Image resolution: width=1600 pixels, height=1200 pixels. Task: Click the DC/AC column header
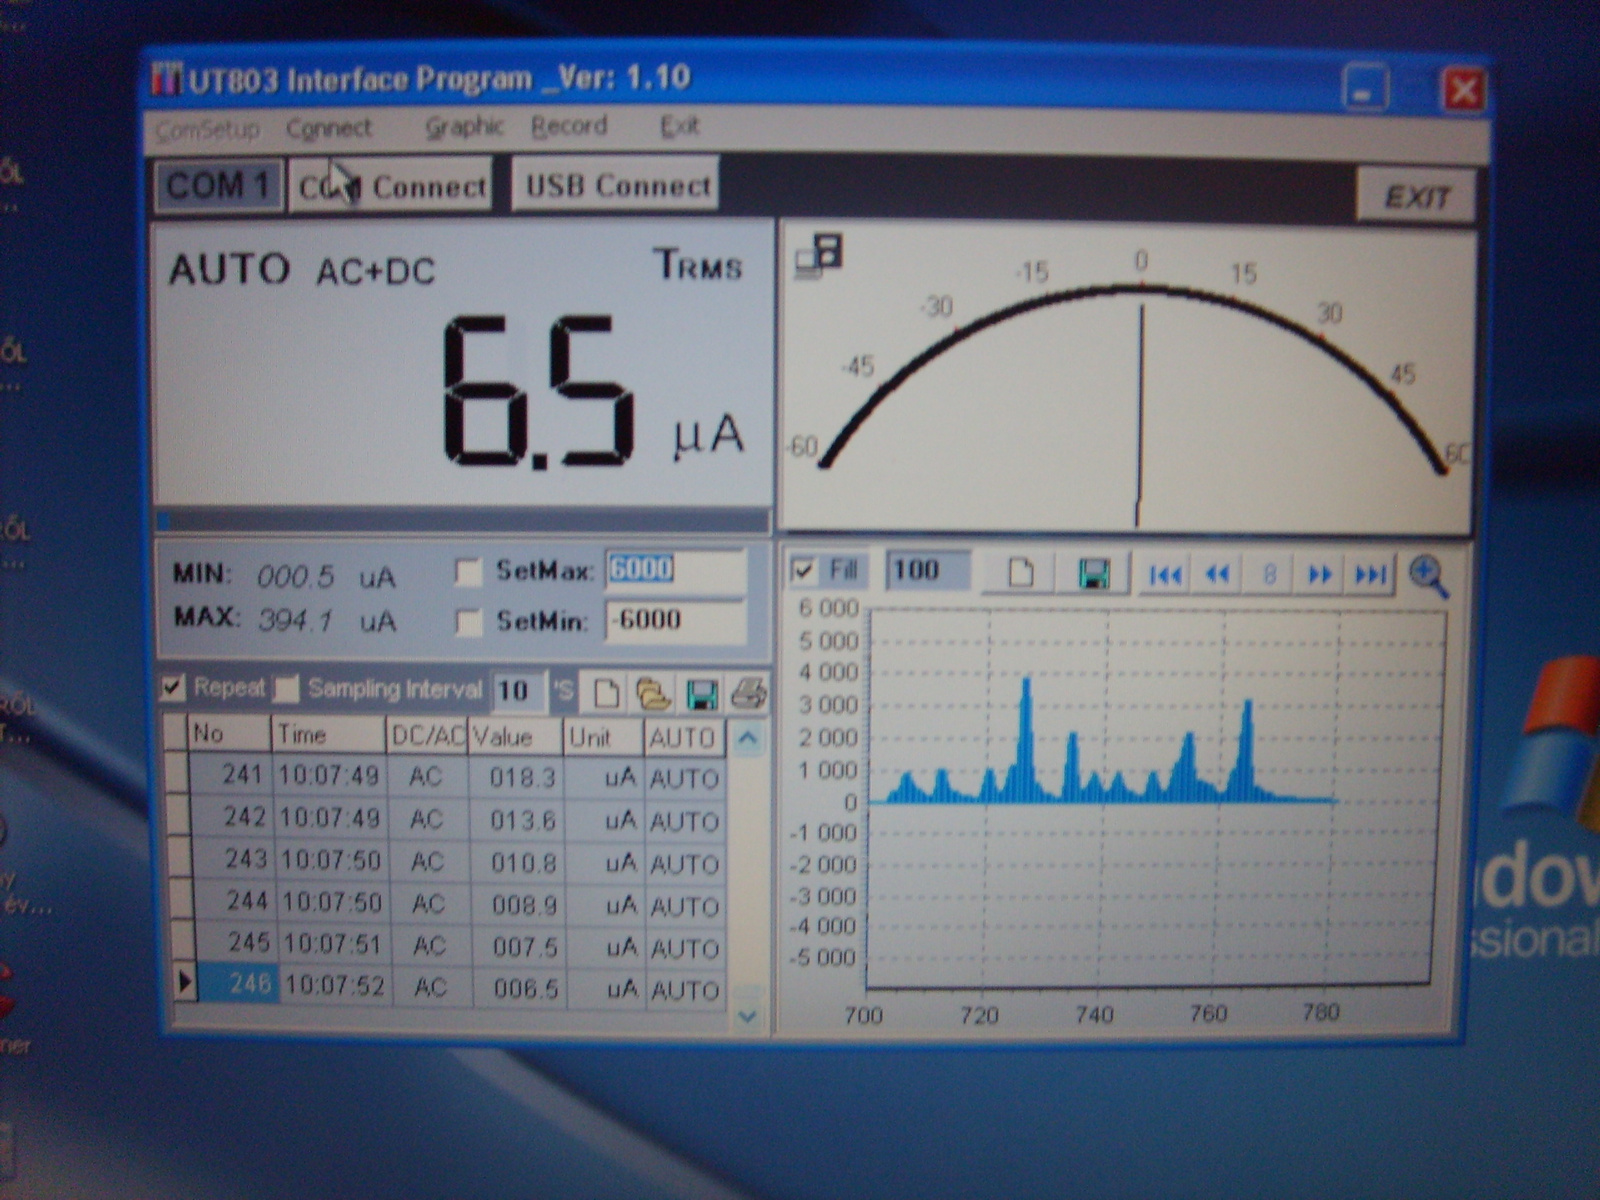pos(427,736)
